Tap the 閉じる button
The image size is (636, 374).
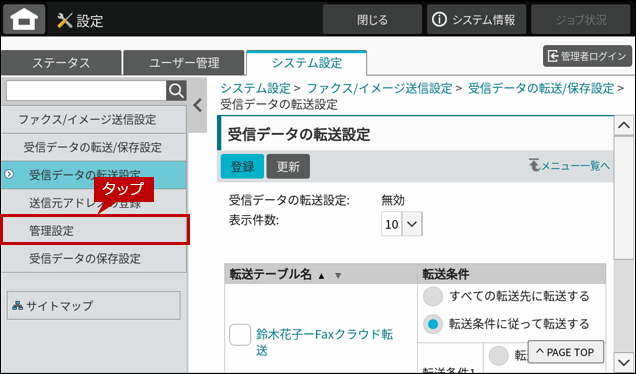click(x=372, y=19)
